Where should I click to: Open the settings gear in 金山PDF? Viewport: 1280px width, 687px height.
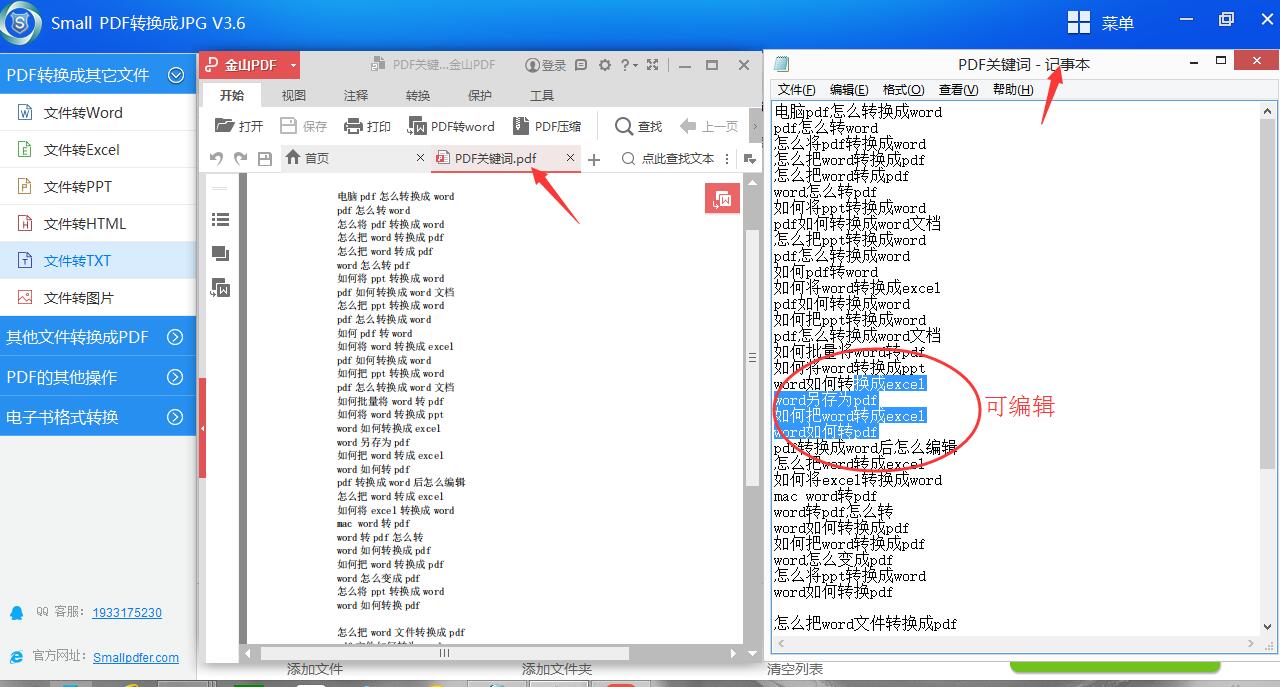[605, 65]
